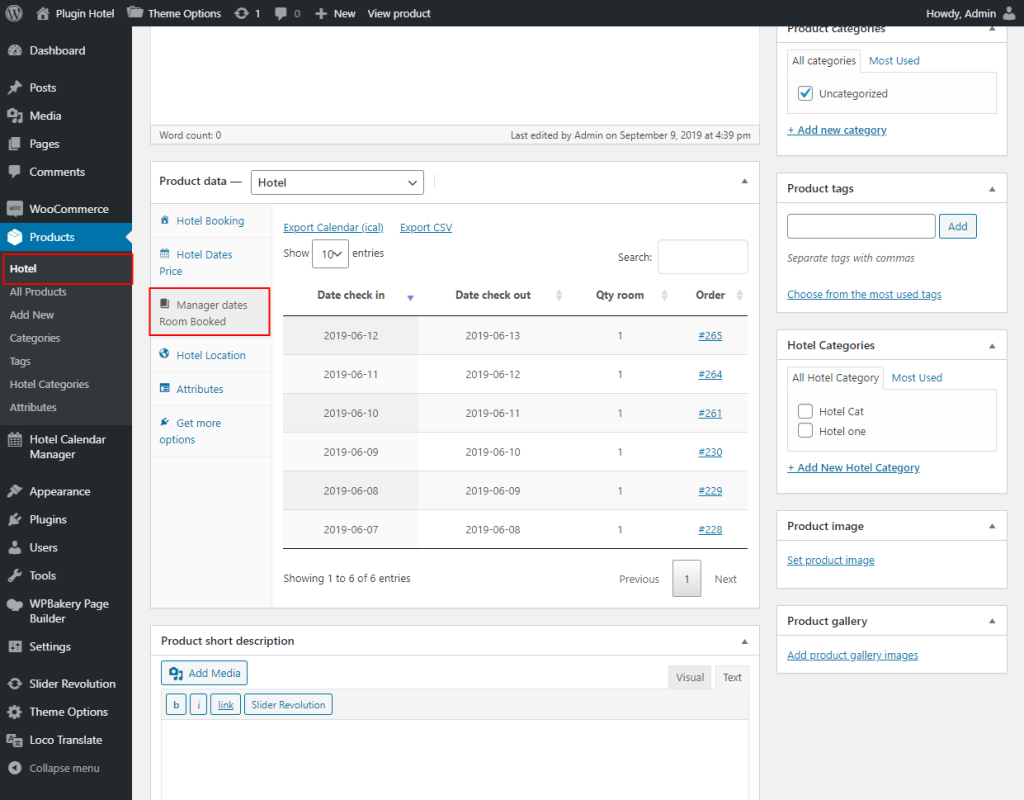This screenshot has width=1024, height=800.
Task: Switch short description editor to Text tab
Action: pos(731,677)
